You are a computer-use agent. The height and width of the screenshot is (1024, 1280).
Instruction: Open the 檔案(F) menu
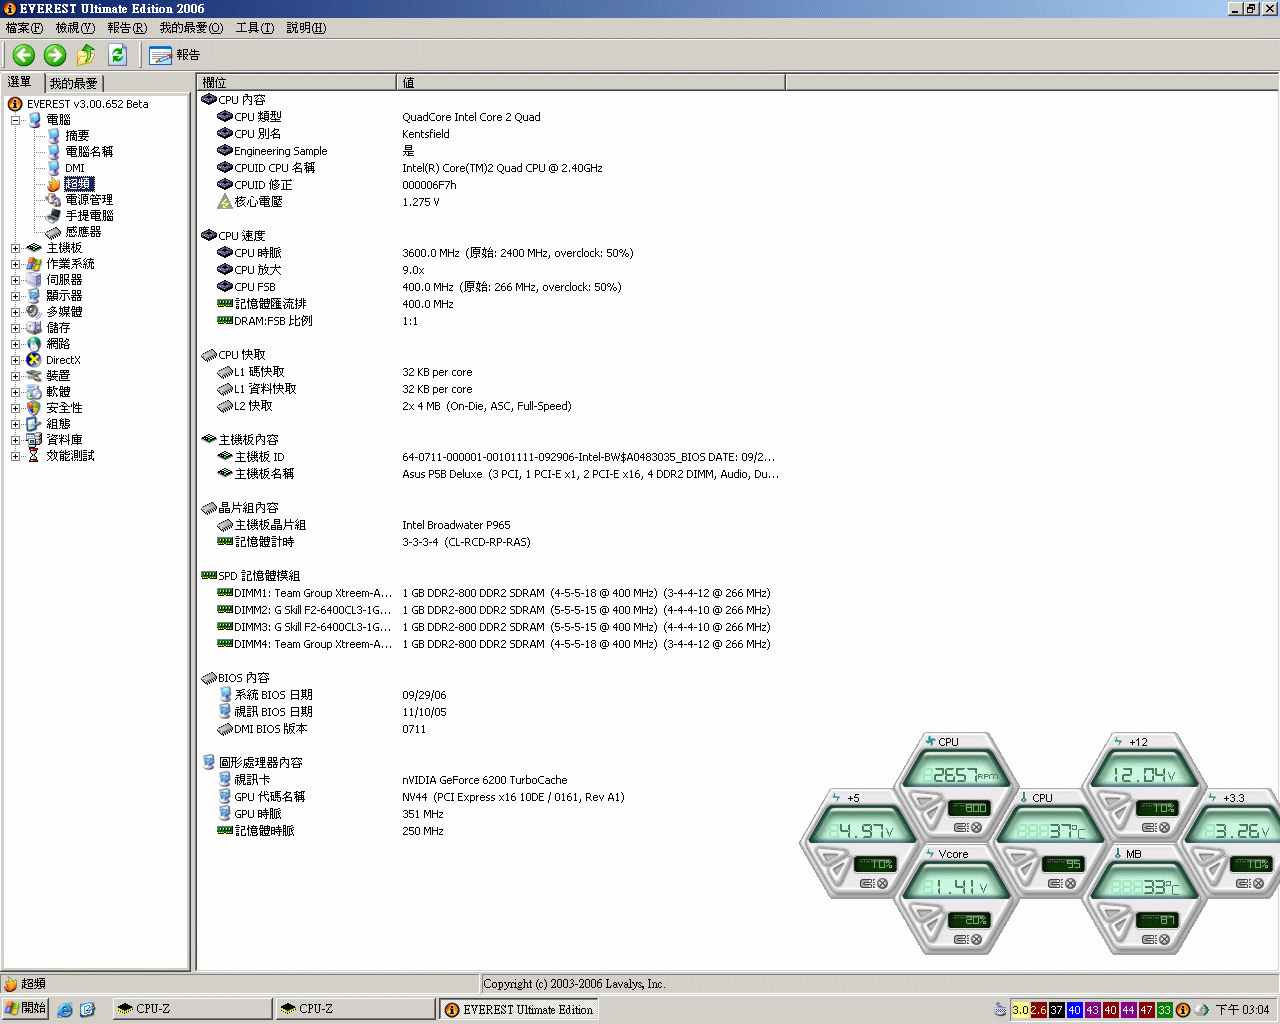click(x=24, y=28)
